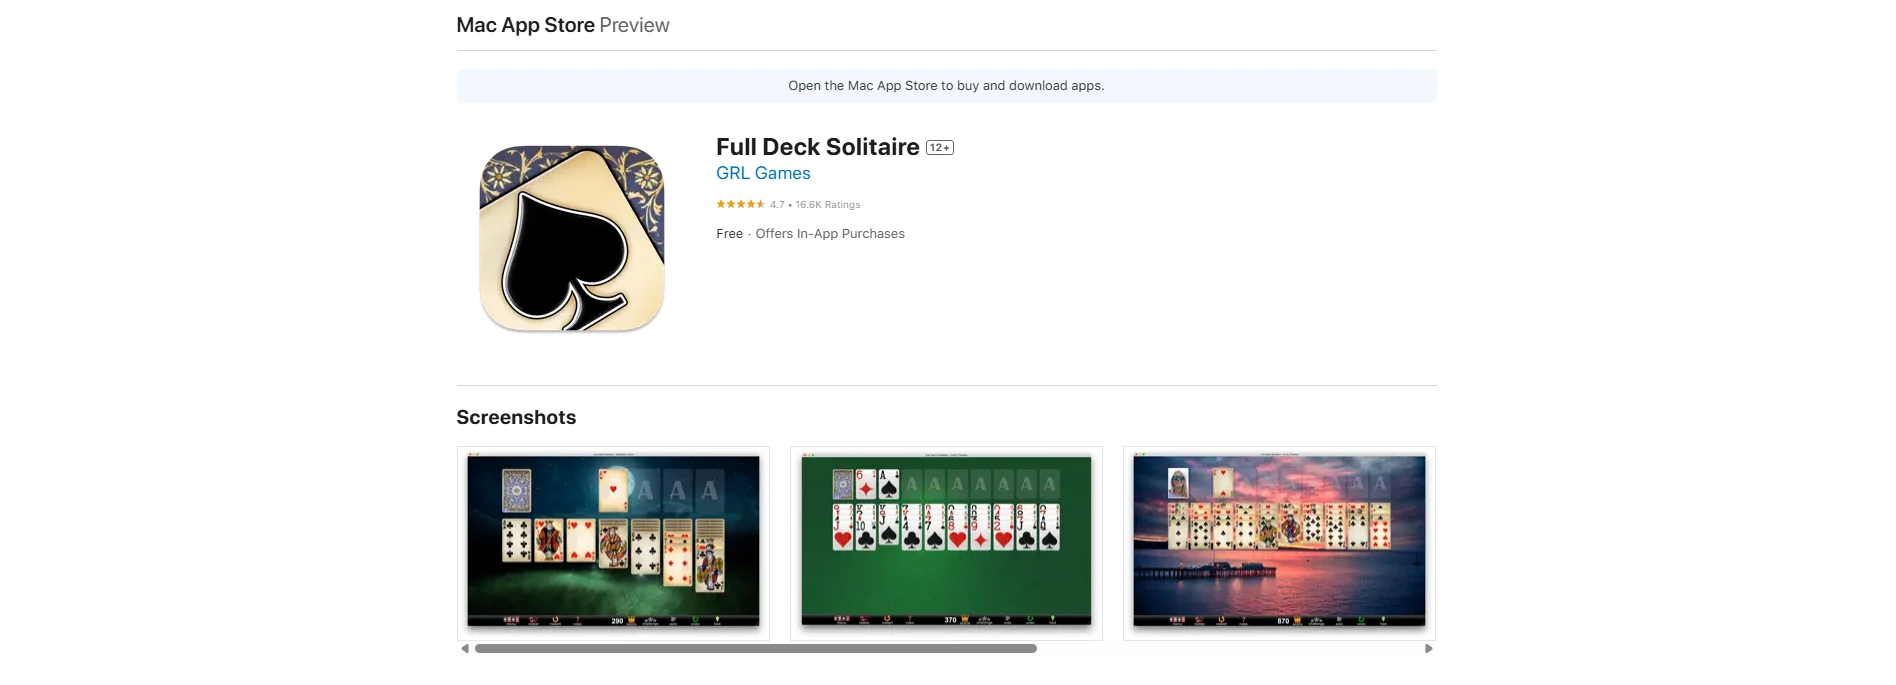Click the six of diamonds card in the green screenshot
This screenshot has height=685, width=1896.
866,484
